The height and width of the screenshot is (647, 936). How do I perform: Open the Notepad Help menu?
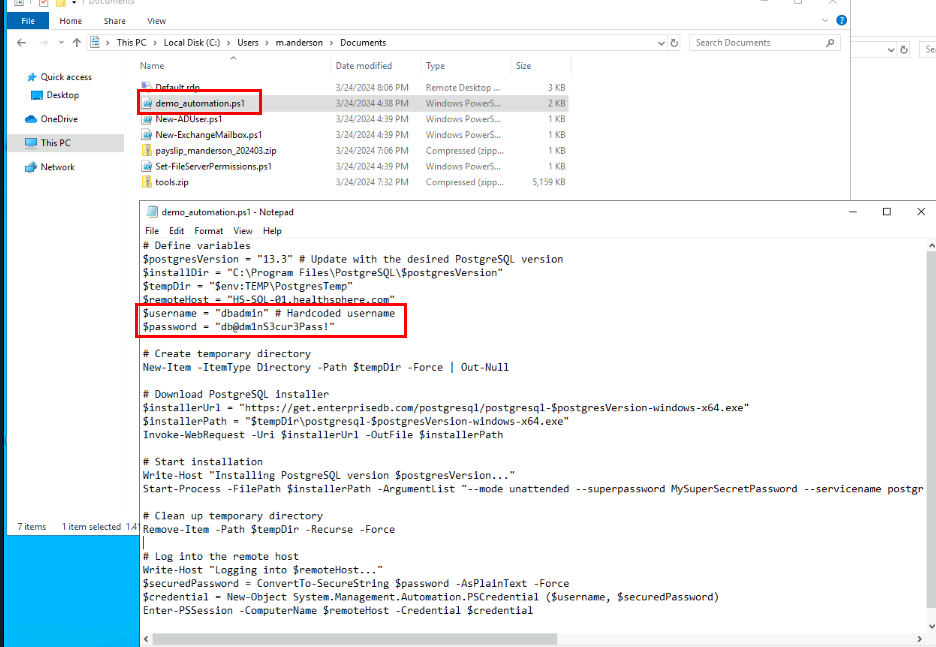[272, 231]
